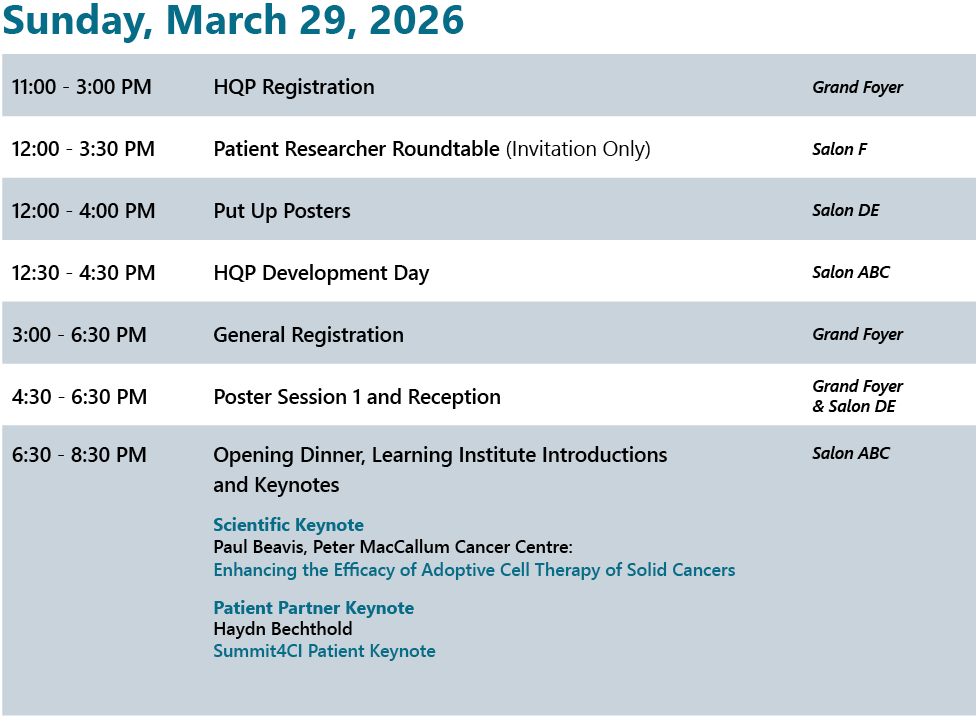The height and width of the screenshot is (719, 979).
Task: Click the Paul Beavis speaker line
Action: coord(392,547)
